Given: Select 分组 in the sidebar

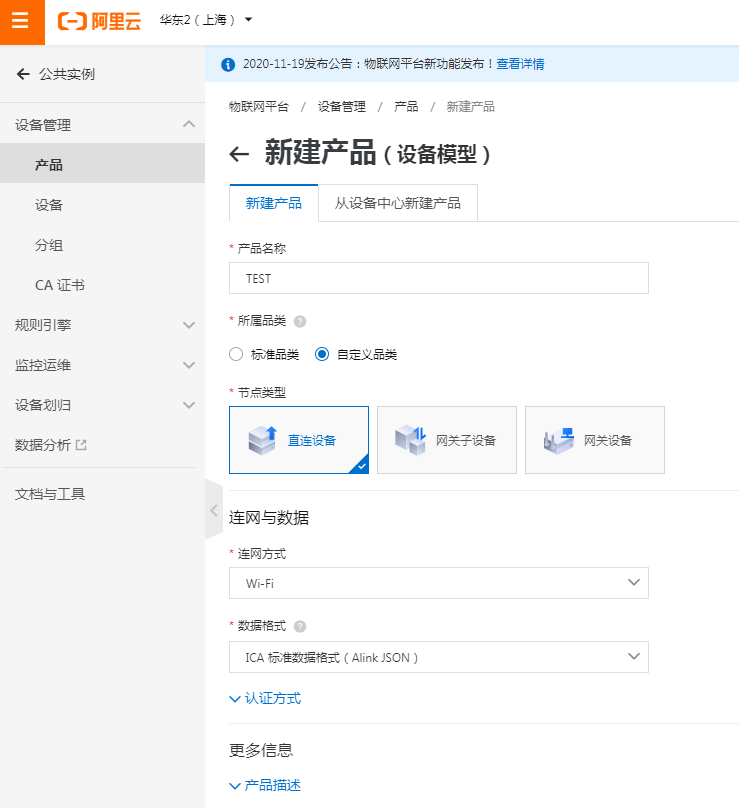Looking at the screenshot, I should click(x=102, y=245).
